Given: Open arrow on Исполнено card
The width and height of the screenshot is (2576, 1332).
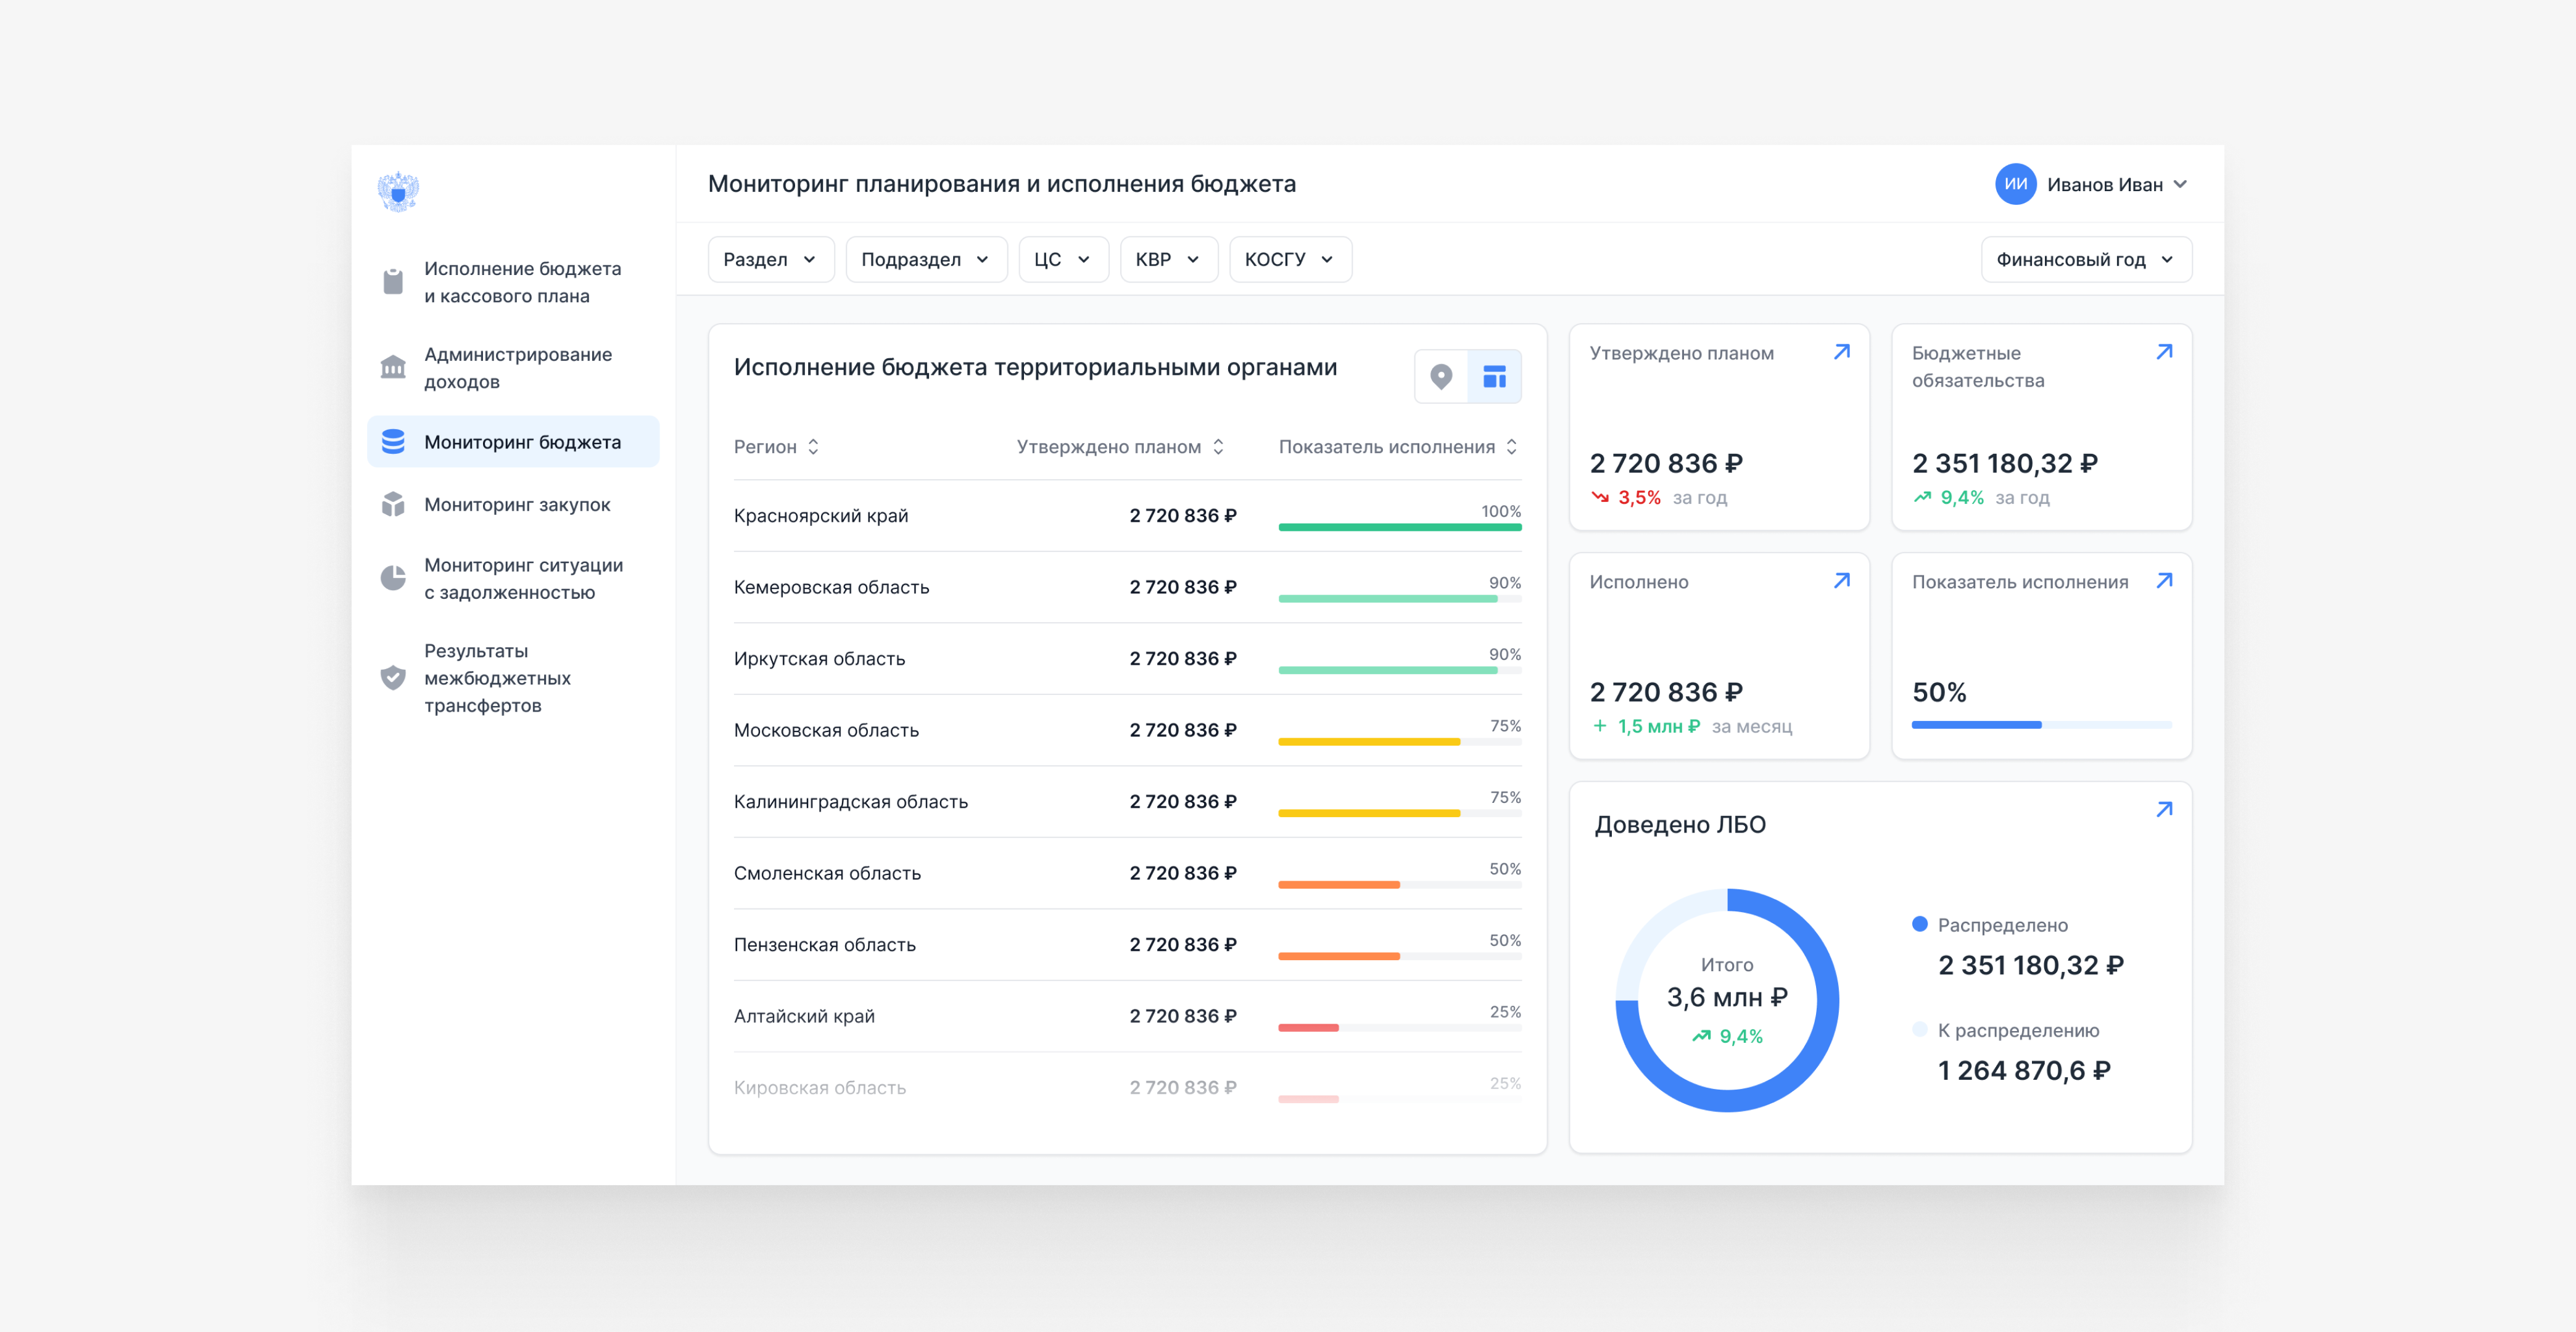Looking at the screenshot, I should (1841, 581).
